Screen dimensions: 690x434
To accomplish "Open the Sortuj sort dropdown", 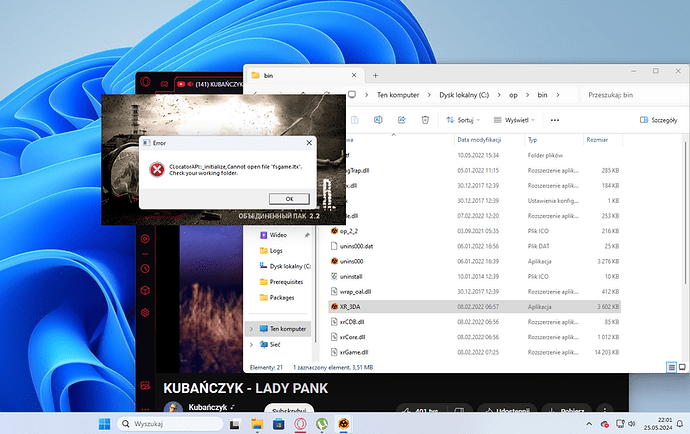I will click(x=465, y=119).
